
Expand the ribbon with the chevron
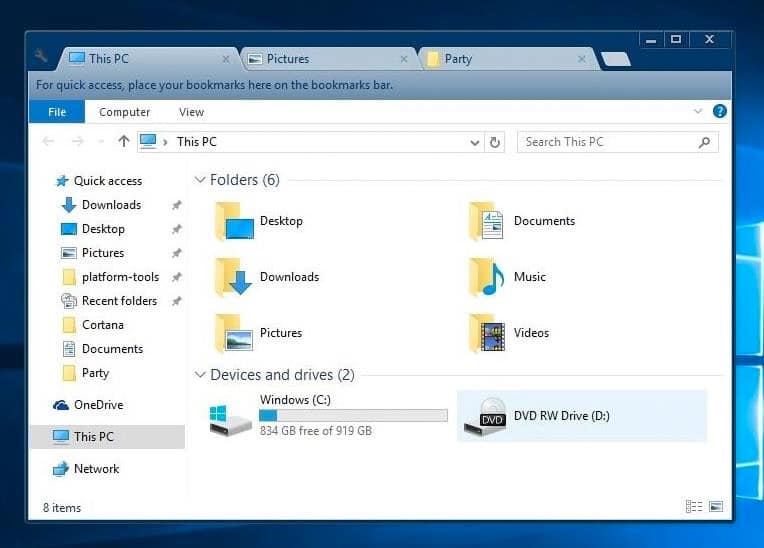pyautogui.click(x=698, y=112)
